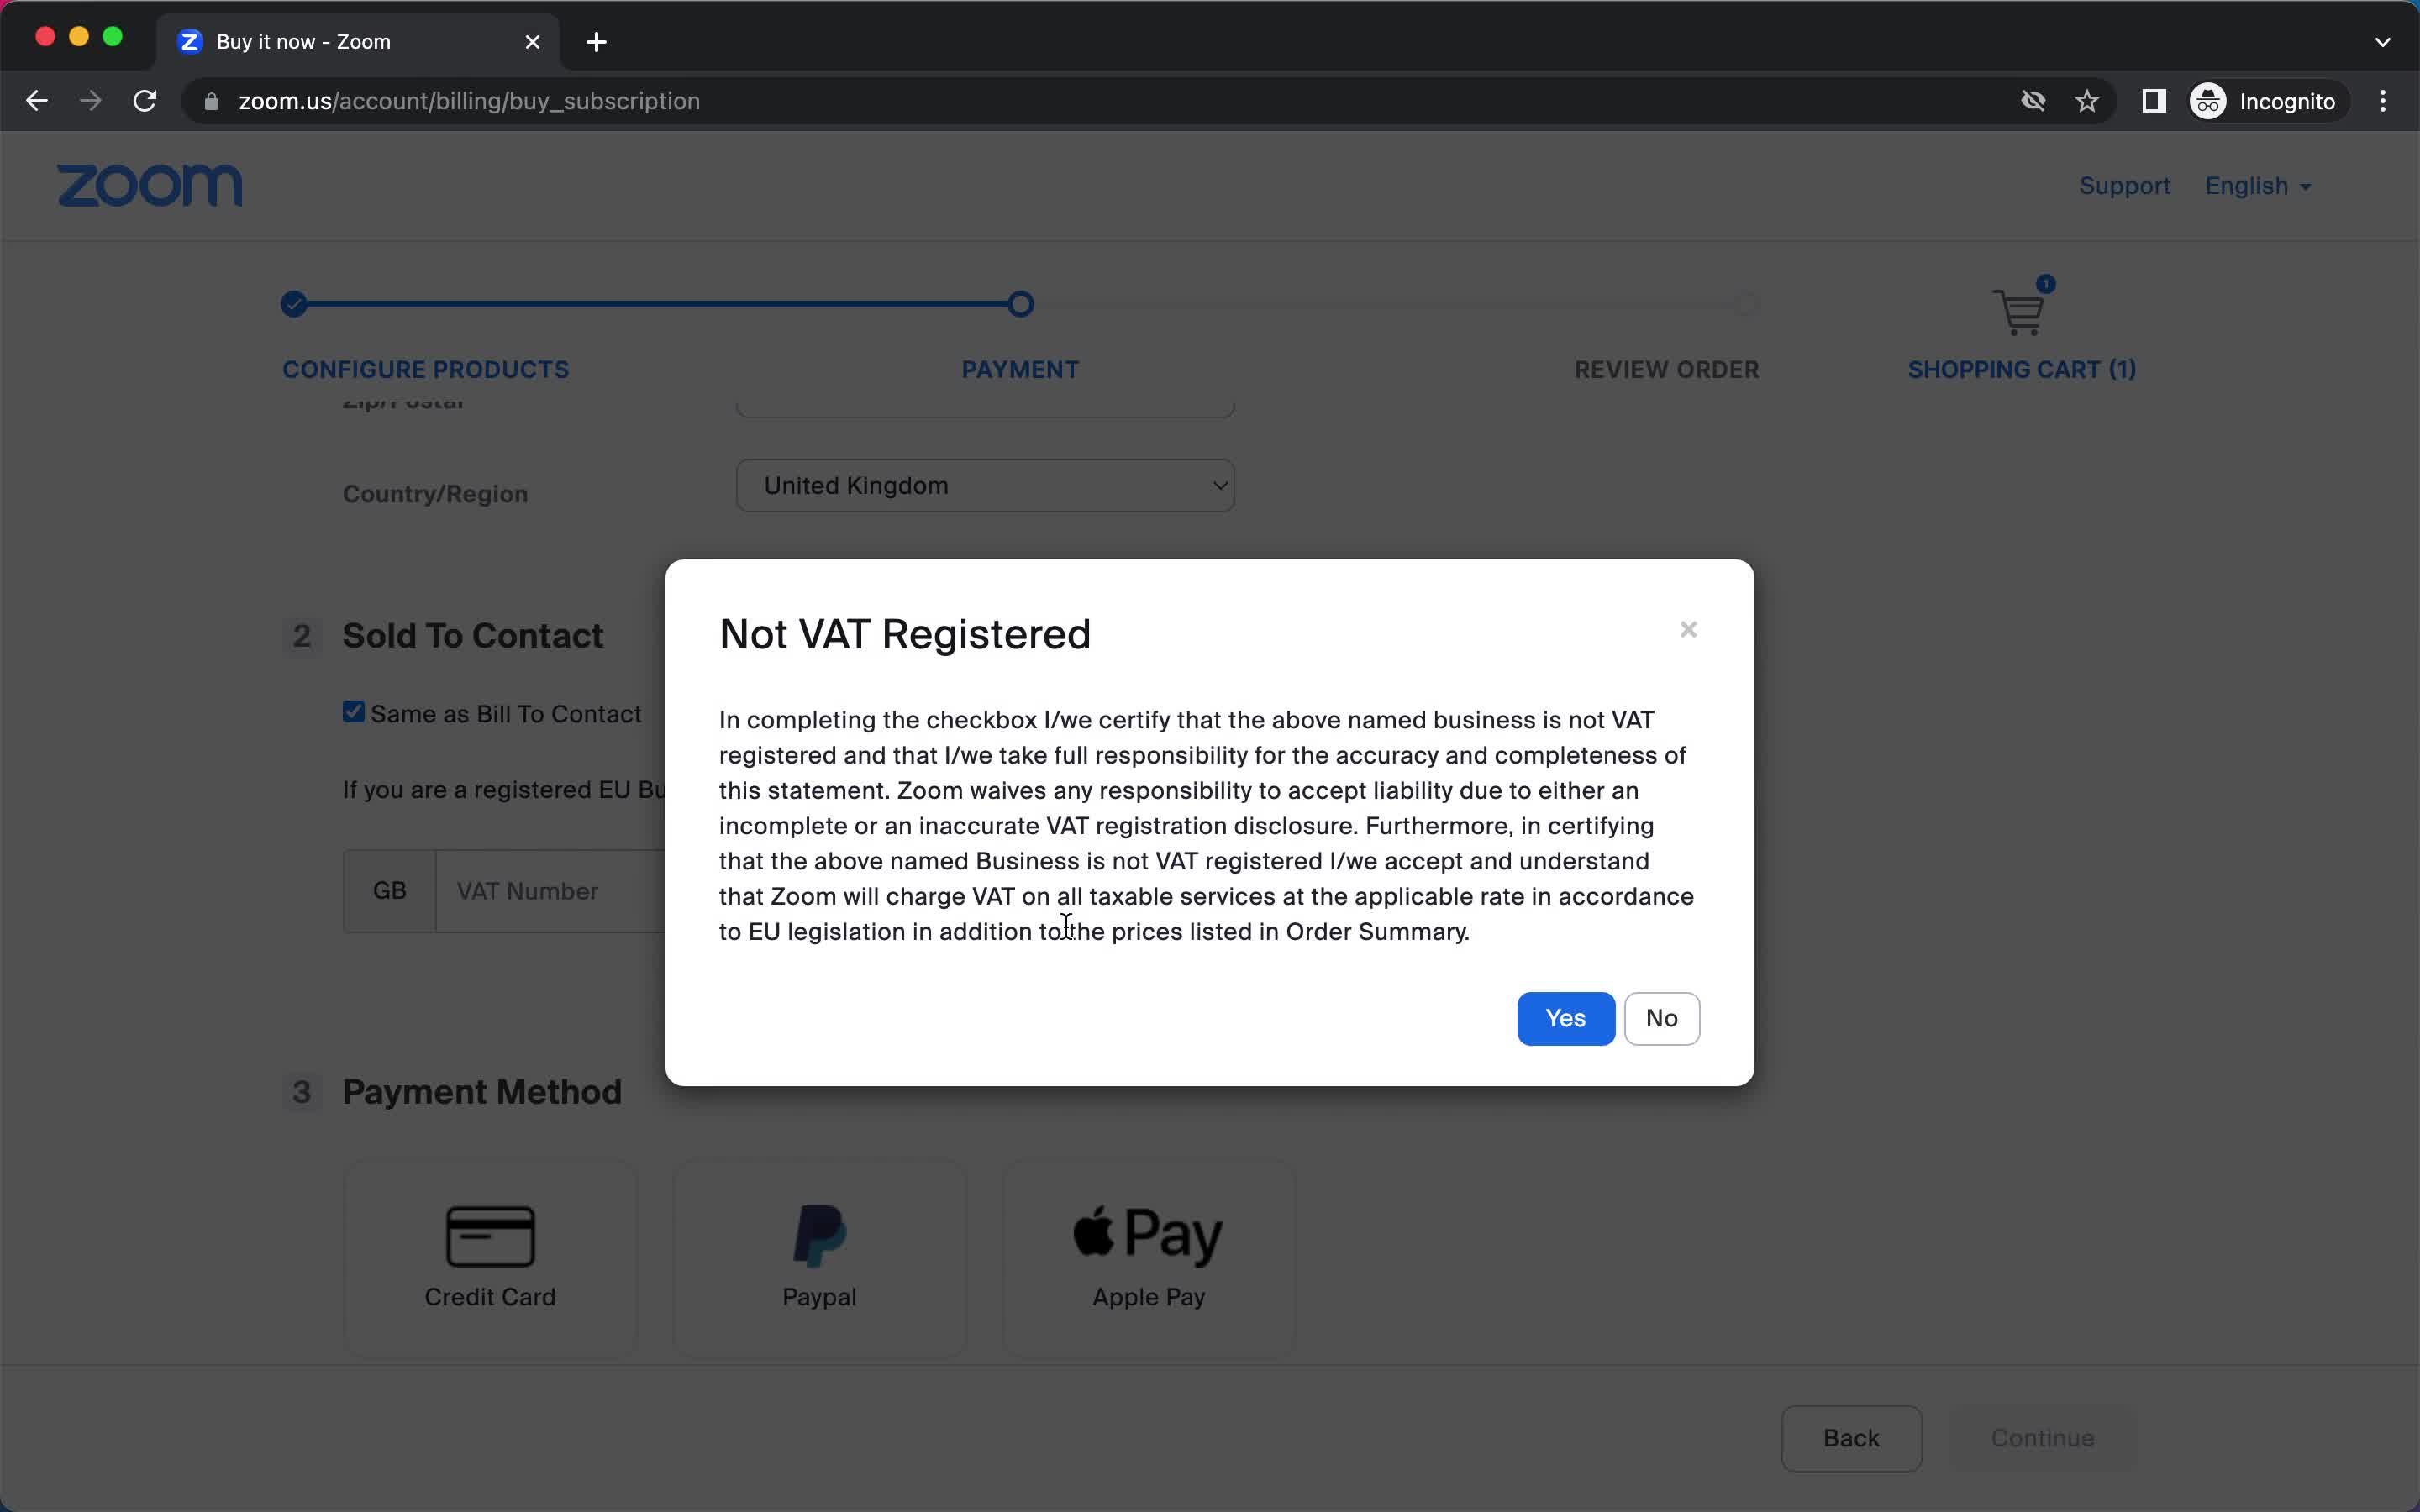The height and width of the screenshot is (1512, 2420).
Task: Switch to the Payment tab step
Action: (1019, 368)
